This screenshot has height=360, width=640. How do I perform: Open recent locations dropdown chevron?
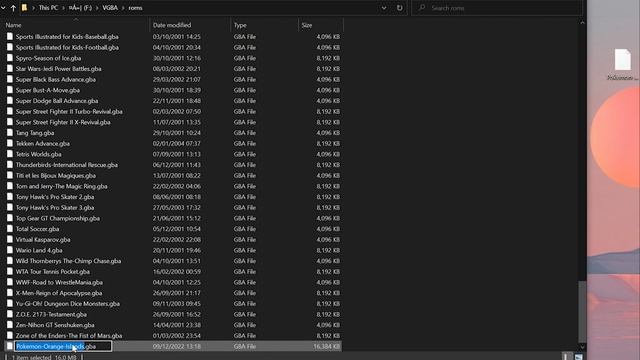(3, 8)
